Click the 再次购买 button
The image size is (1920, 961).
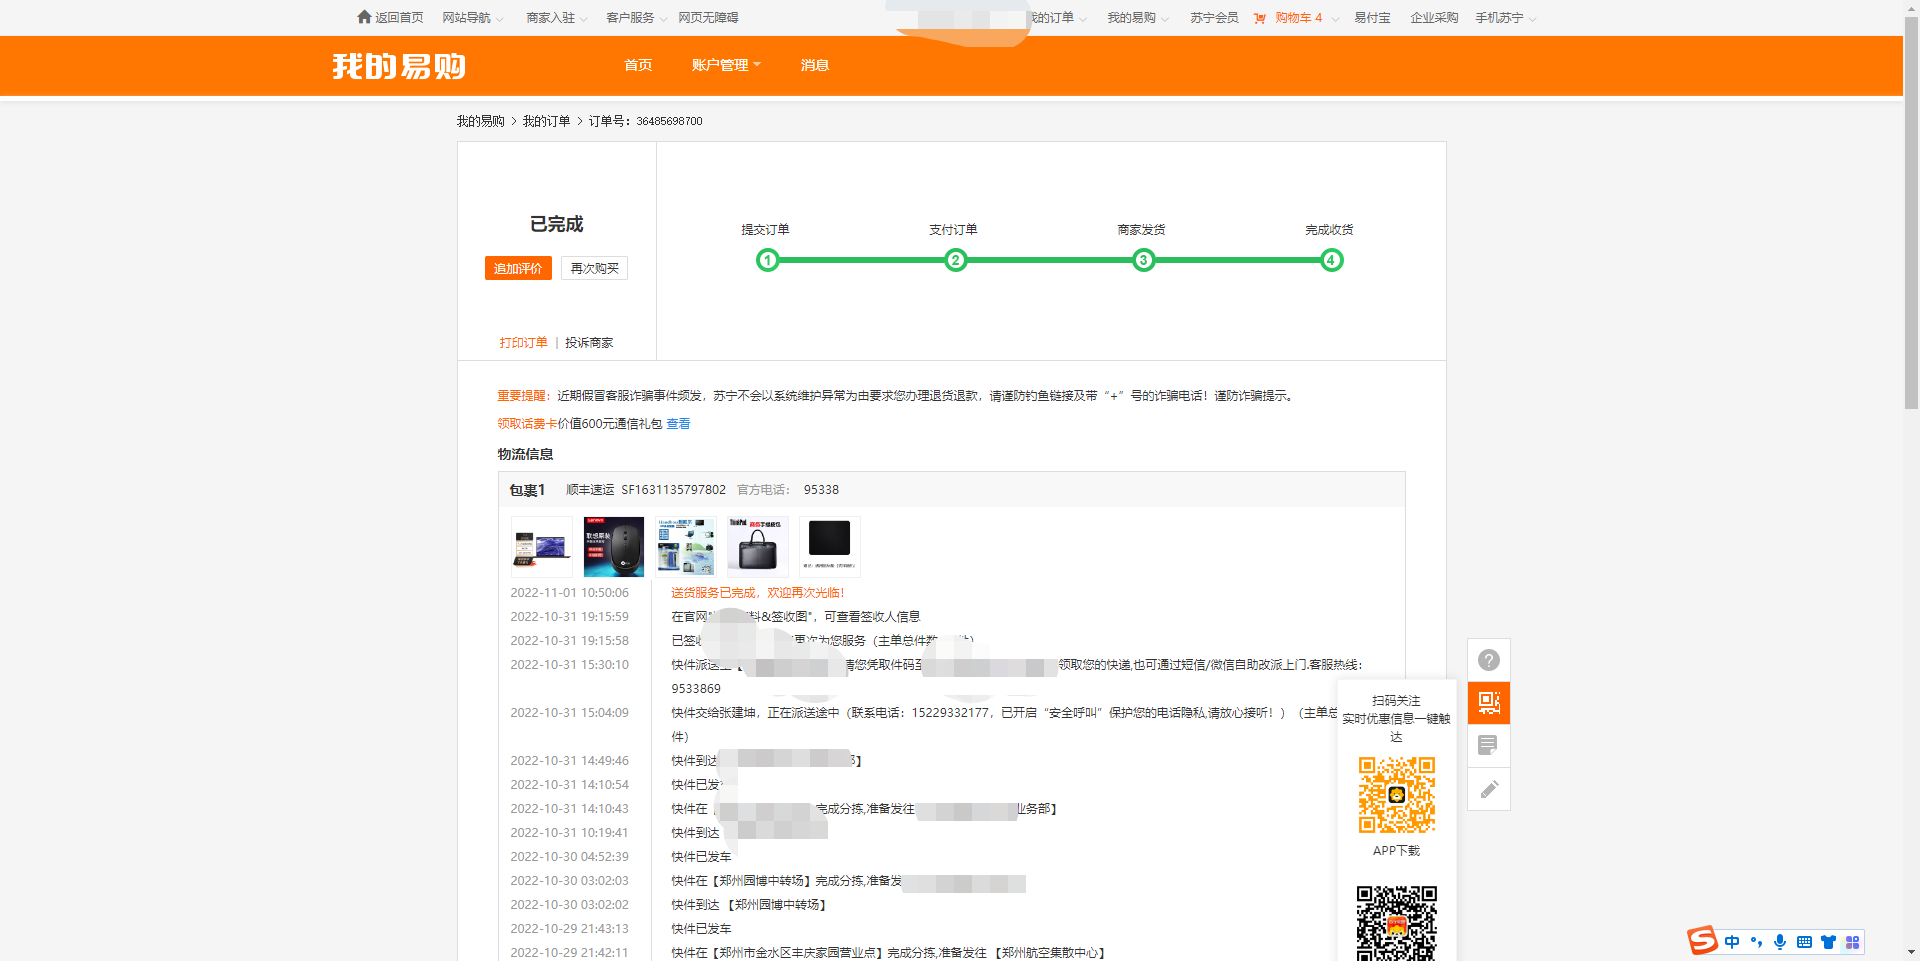594,268
